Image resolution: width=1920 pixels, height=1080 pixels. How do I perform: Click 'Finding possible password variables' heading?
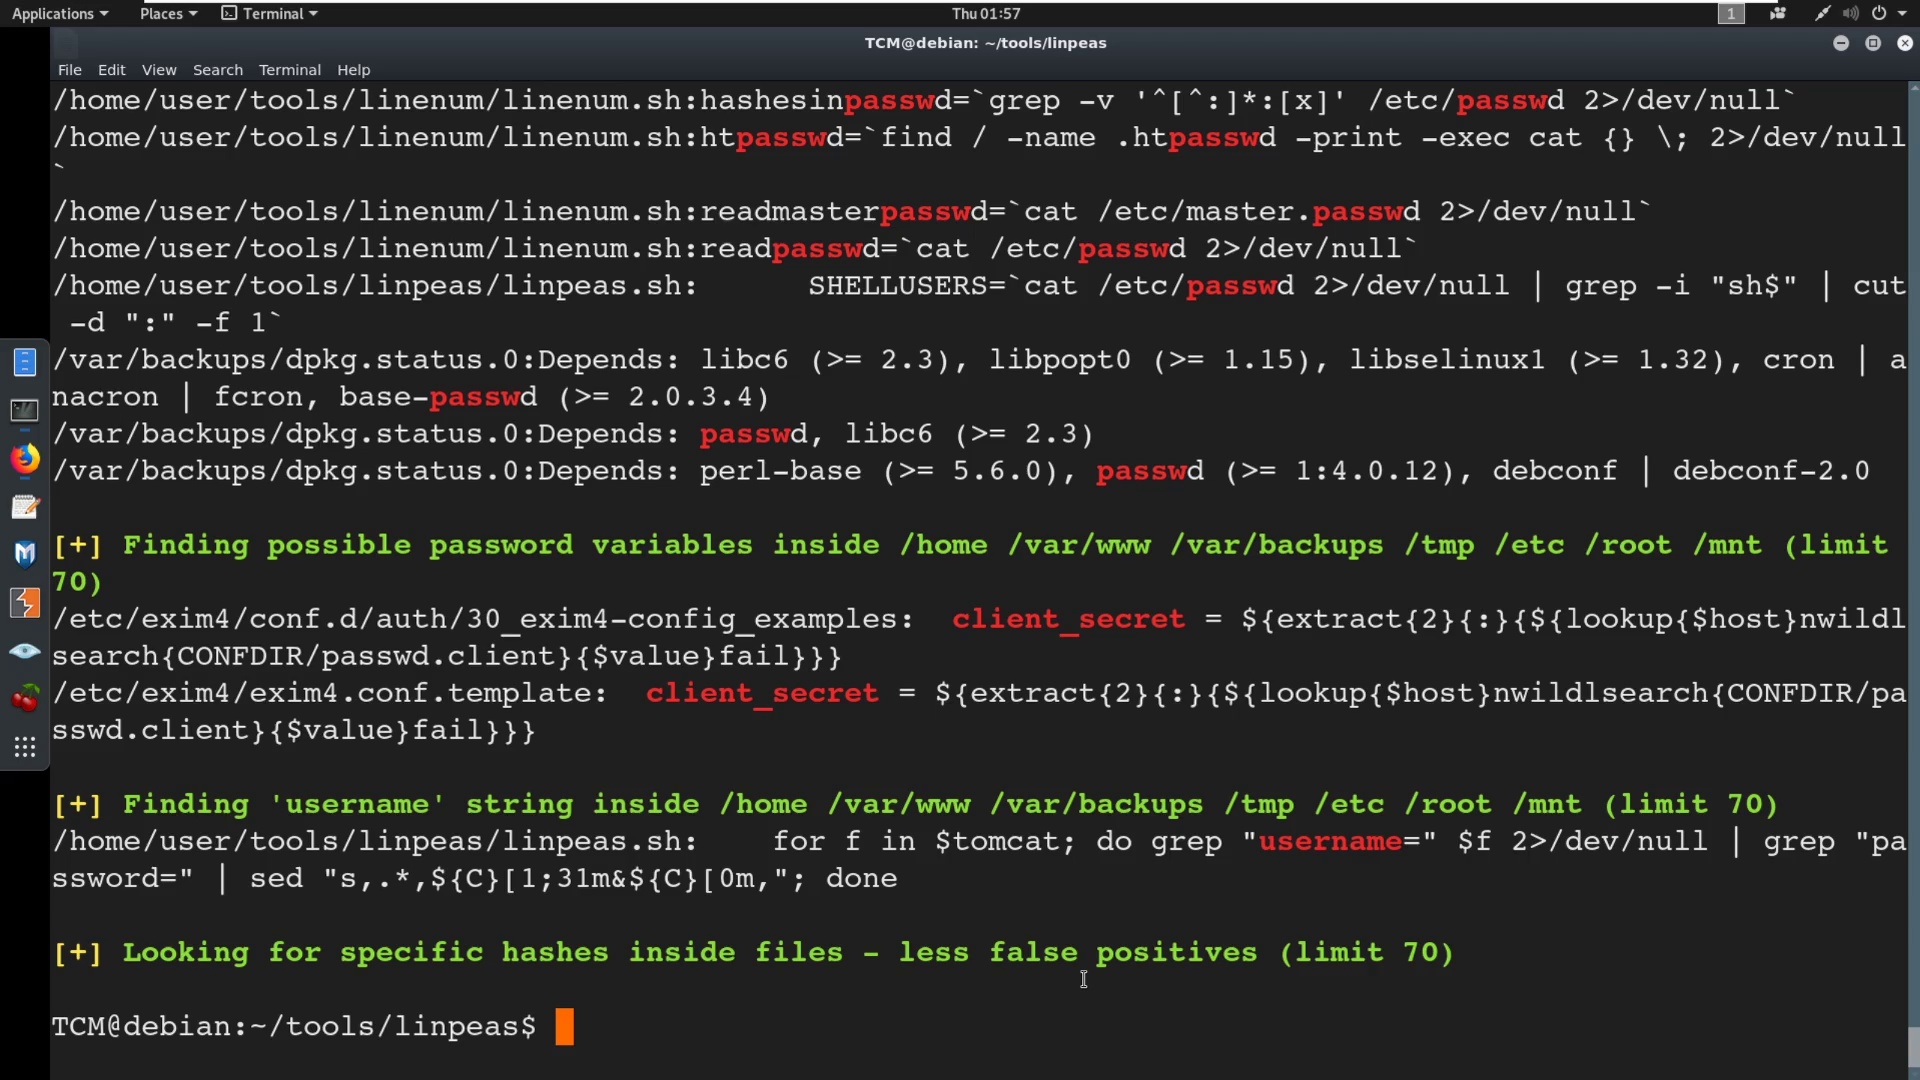tap(970, 563)
